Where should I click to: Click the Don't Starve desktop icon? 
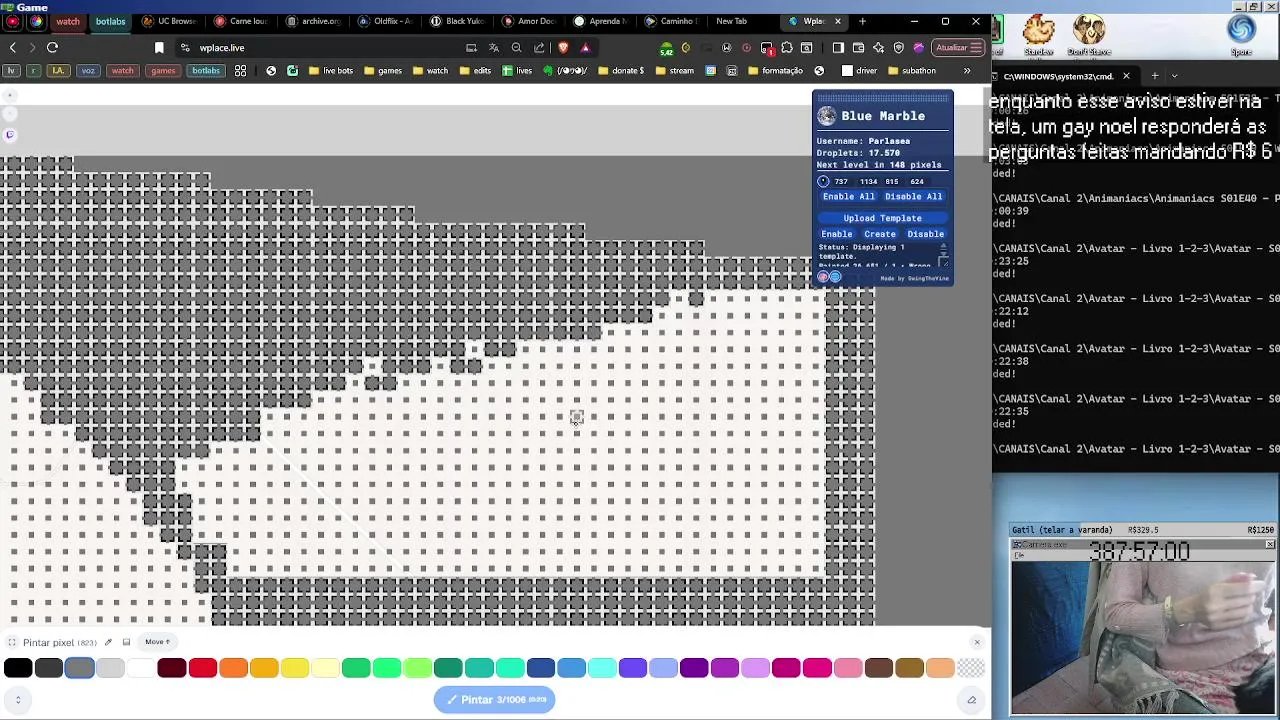coord(1089,34)
